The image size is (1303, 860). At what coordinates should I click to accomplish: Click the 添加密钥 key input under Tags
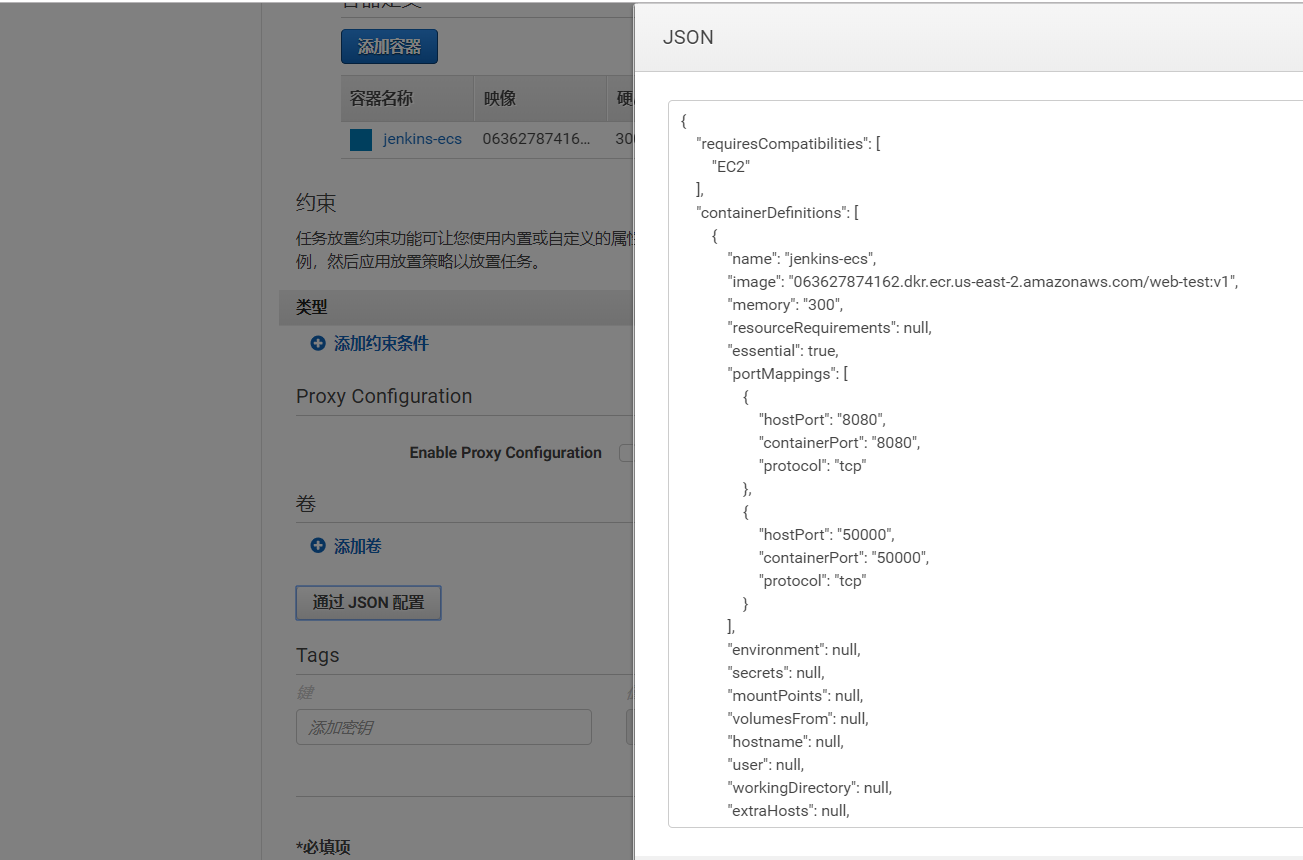point(443,727)
